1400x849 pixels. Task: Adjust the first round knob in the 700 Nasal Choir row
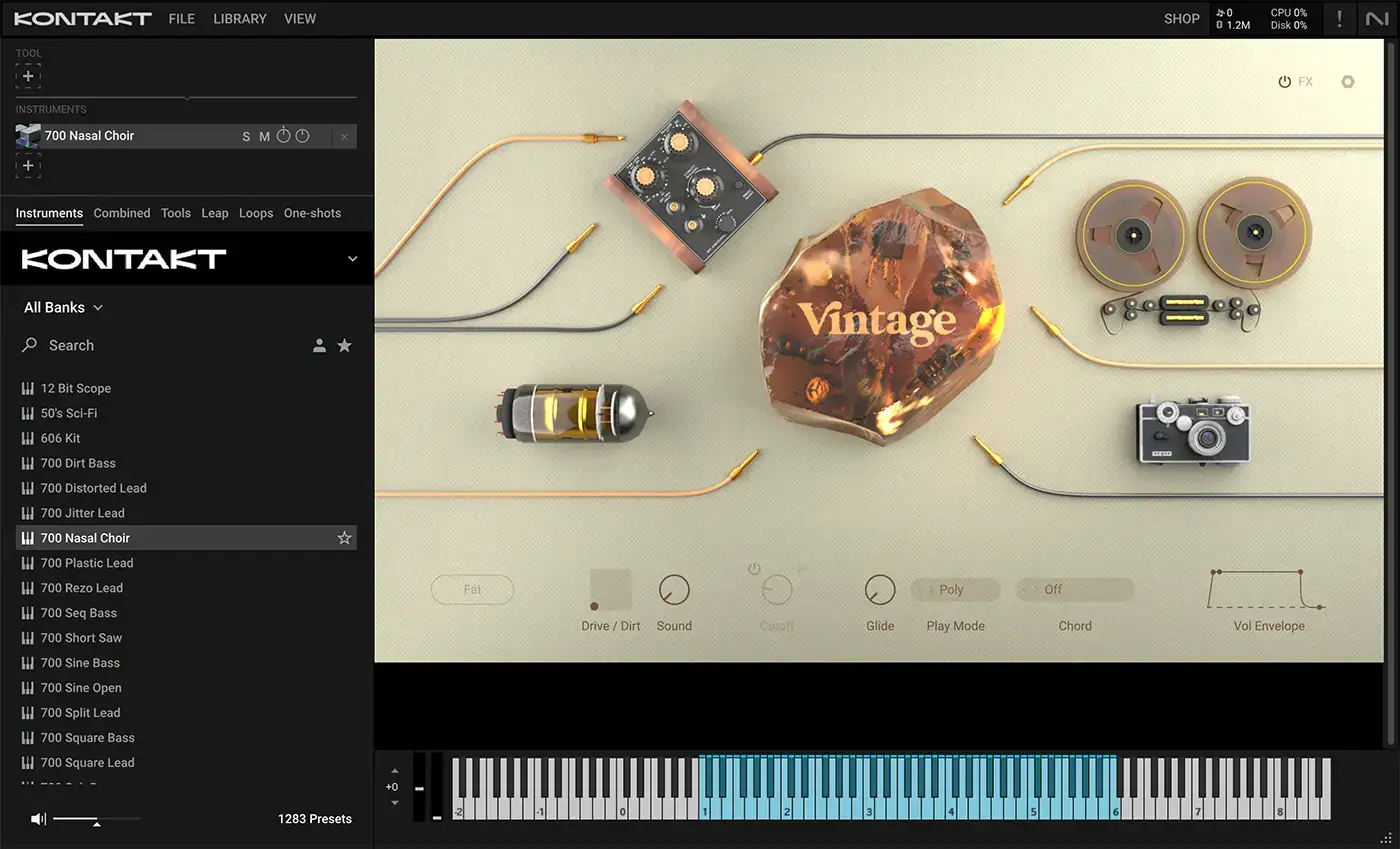pos(283,136)
